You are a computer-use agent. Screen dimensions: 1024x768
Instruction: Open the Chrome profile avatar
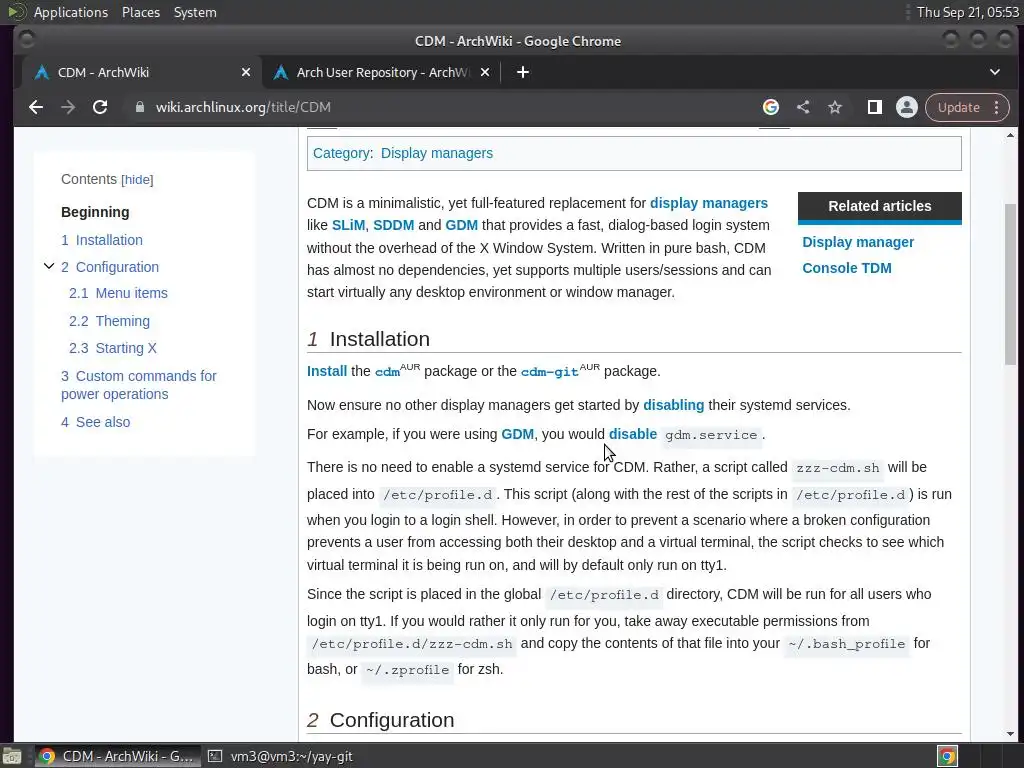pyautogui.click(x=906, y=107)
